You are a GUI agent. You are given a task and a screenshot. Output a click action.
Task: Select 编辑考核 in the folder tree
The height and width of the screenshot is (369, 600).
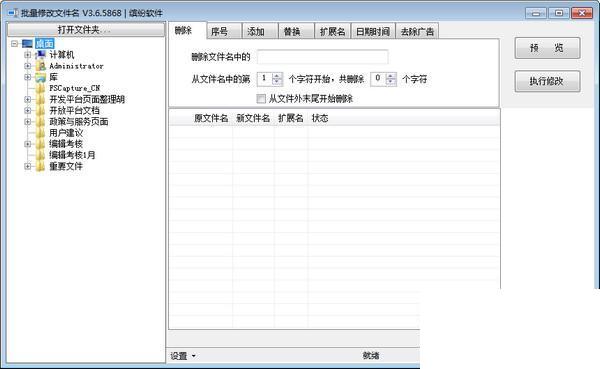click(66, 144)
